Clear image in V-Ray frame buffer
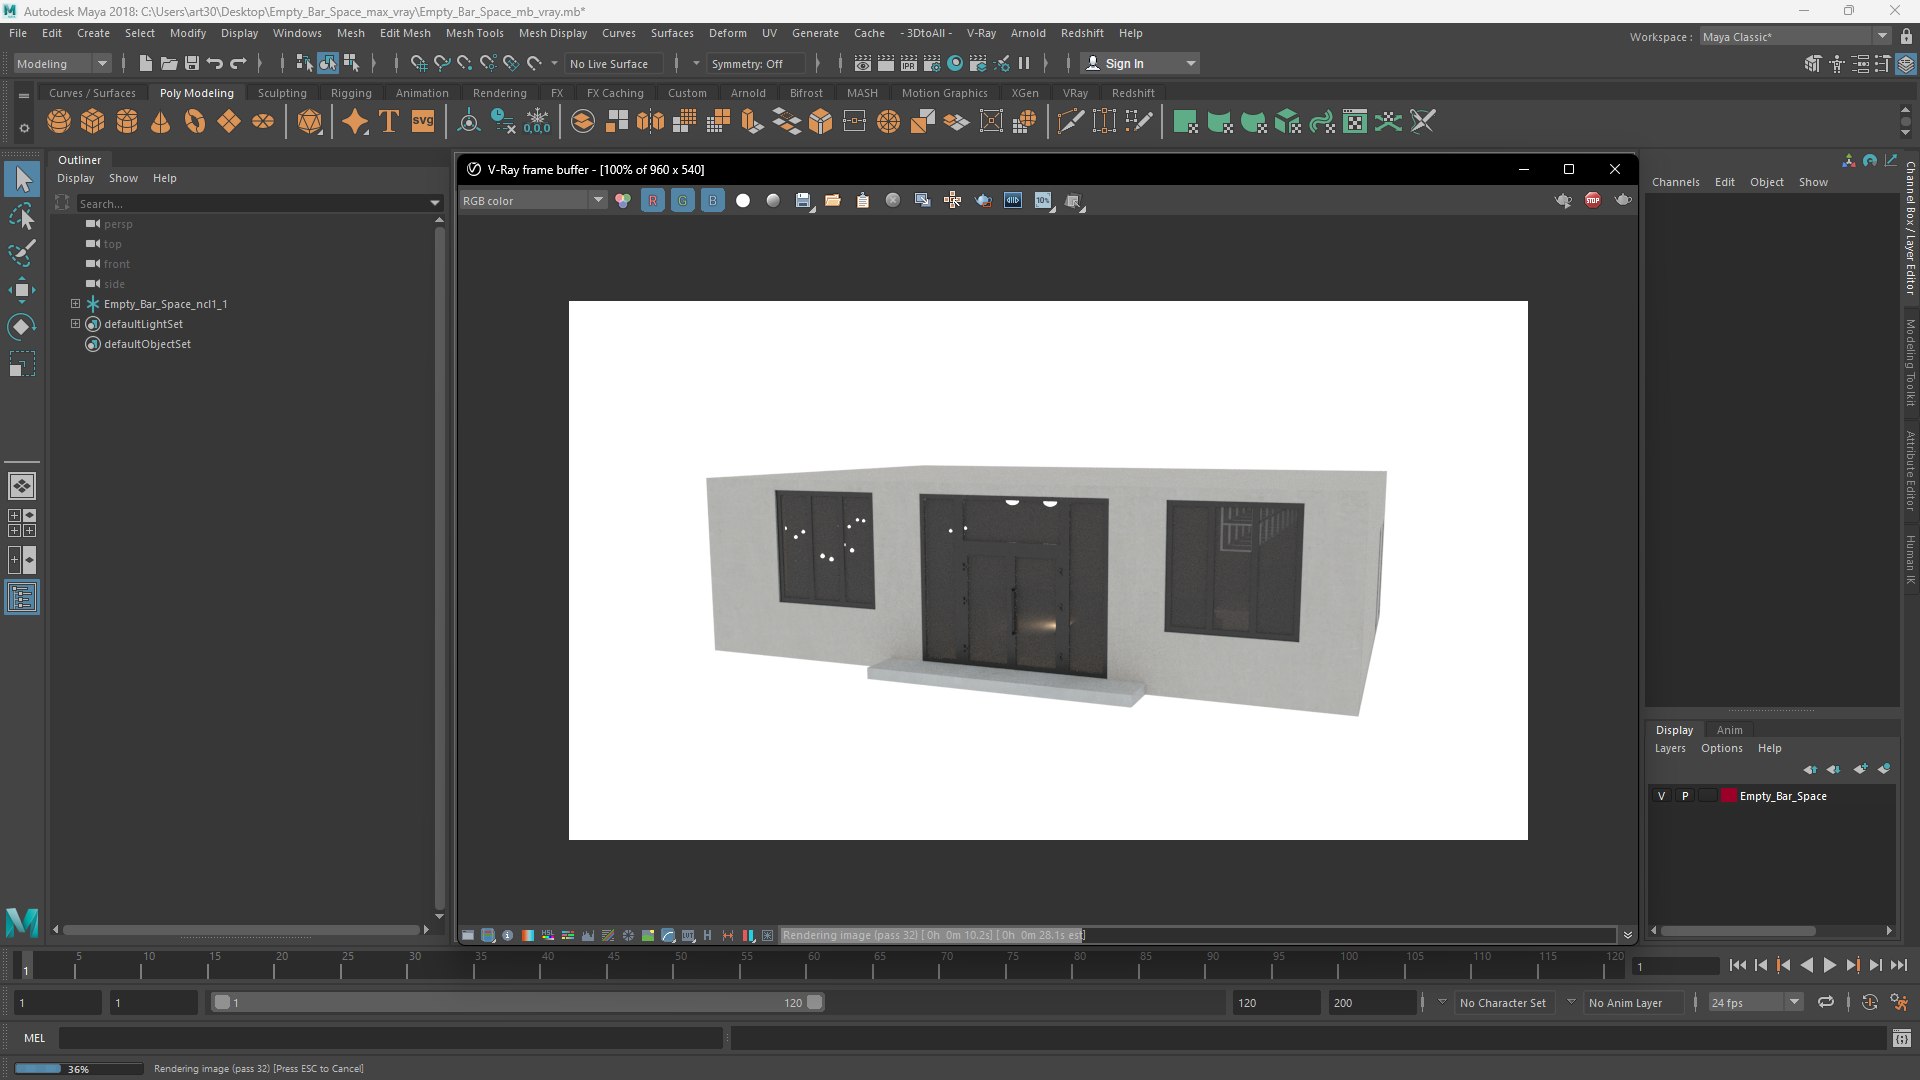Screen dimensions: 1920x1080 coord(893,201)
